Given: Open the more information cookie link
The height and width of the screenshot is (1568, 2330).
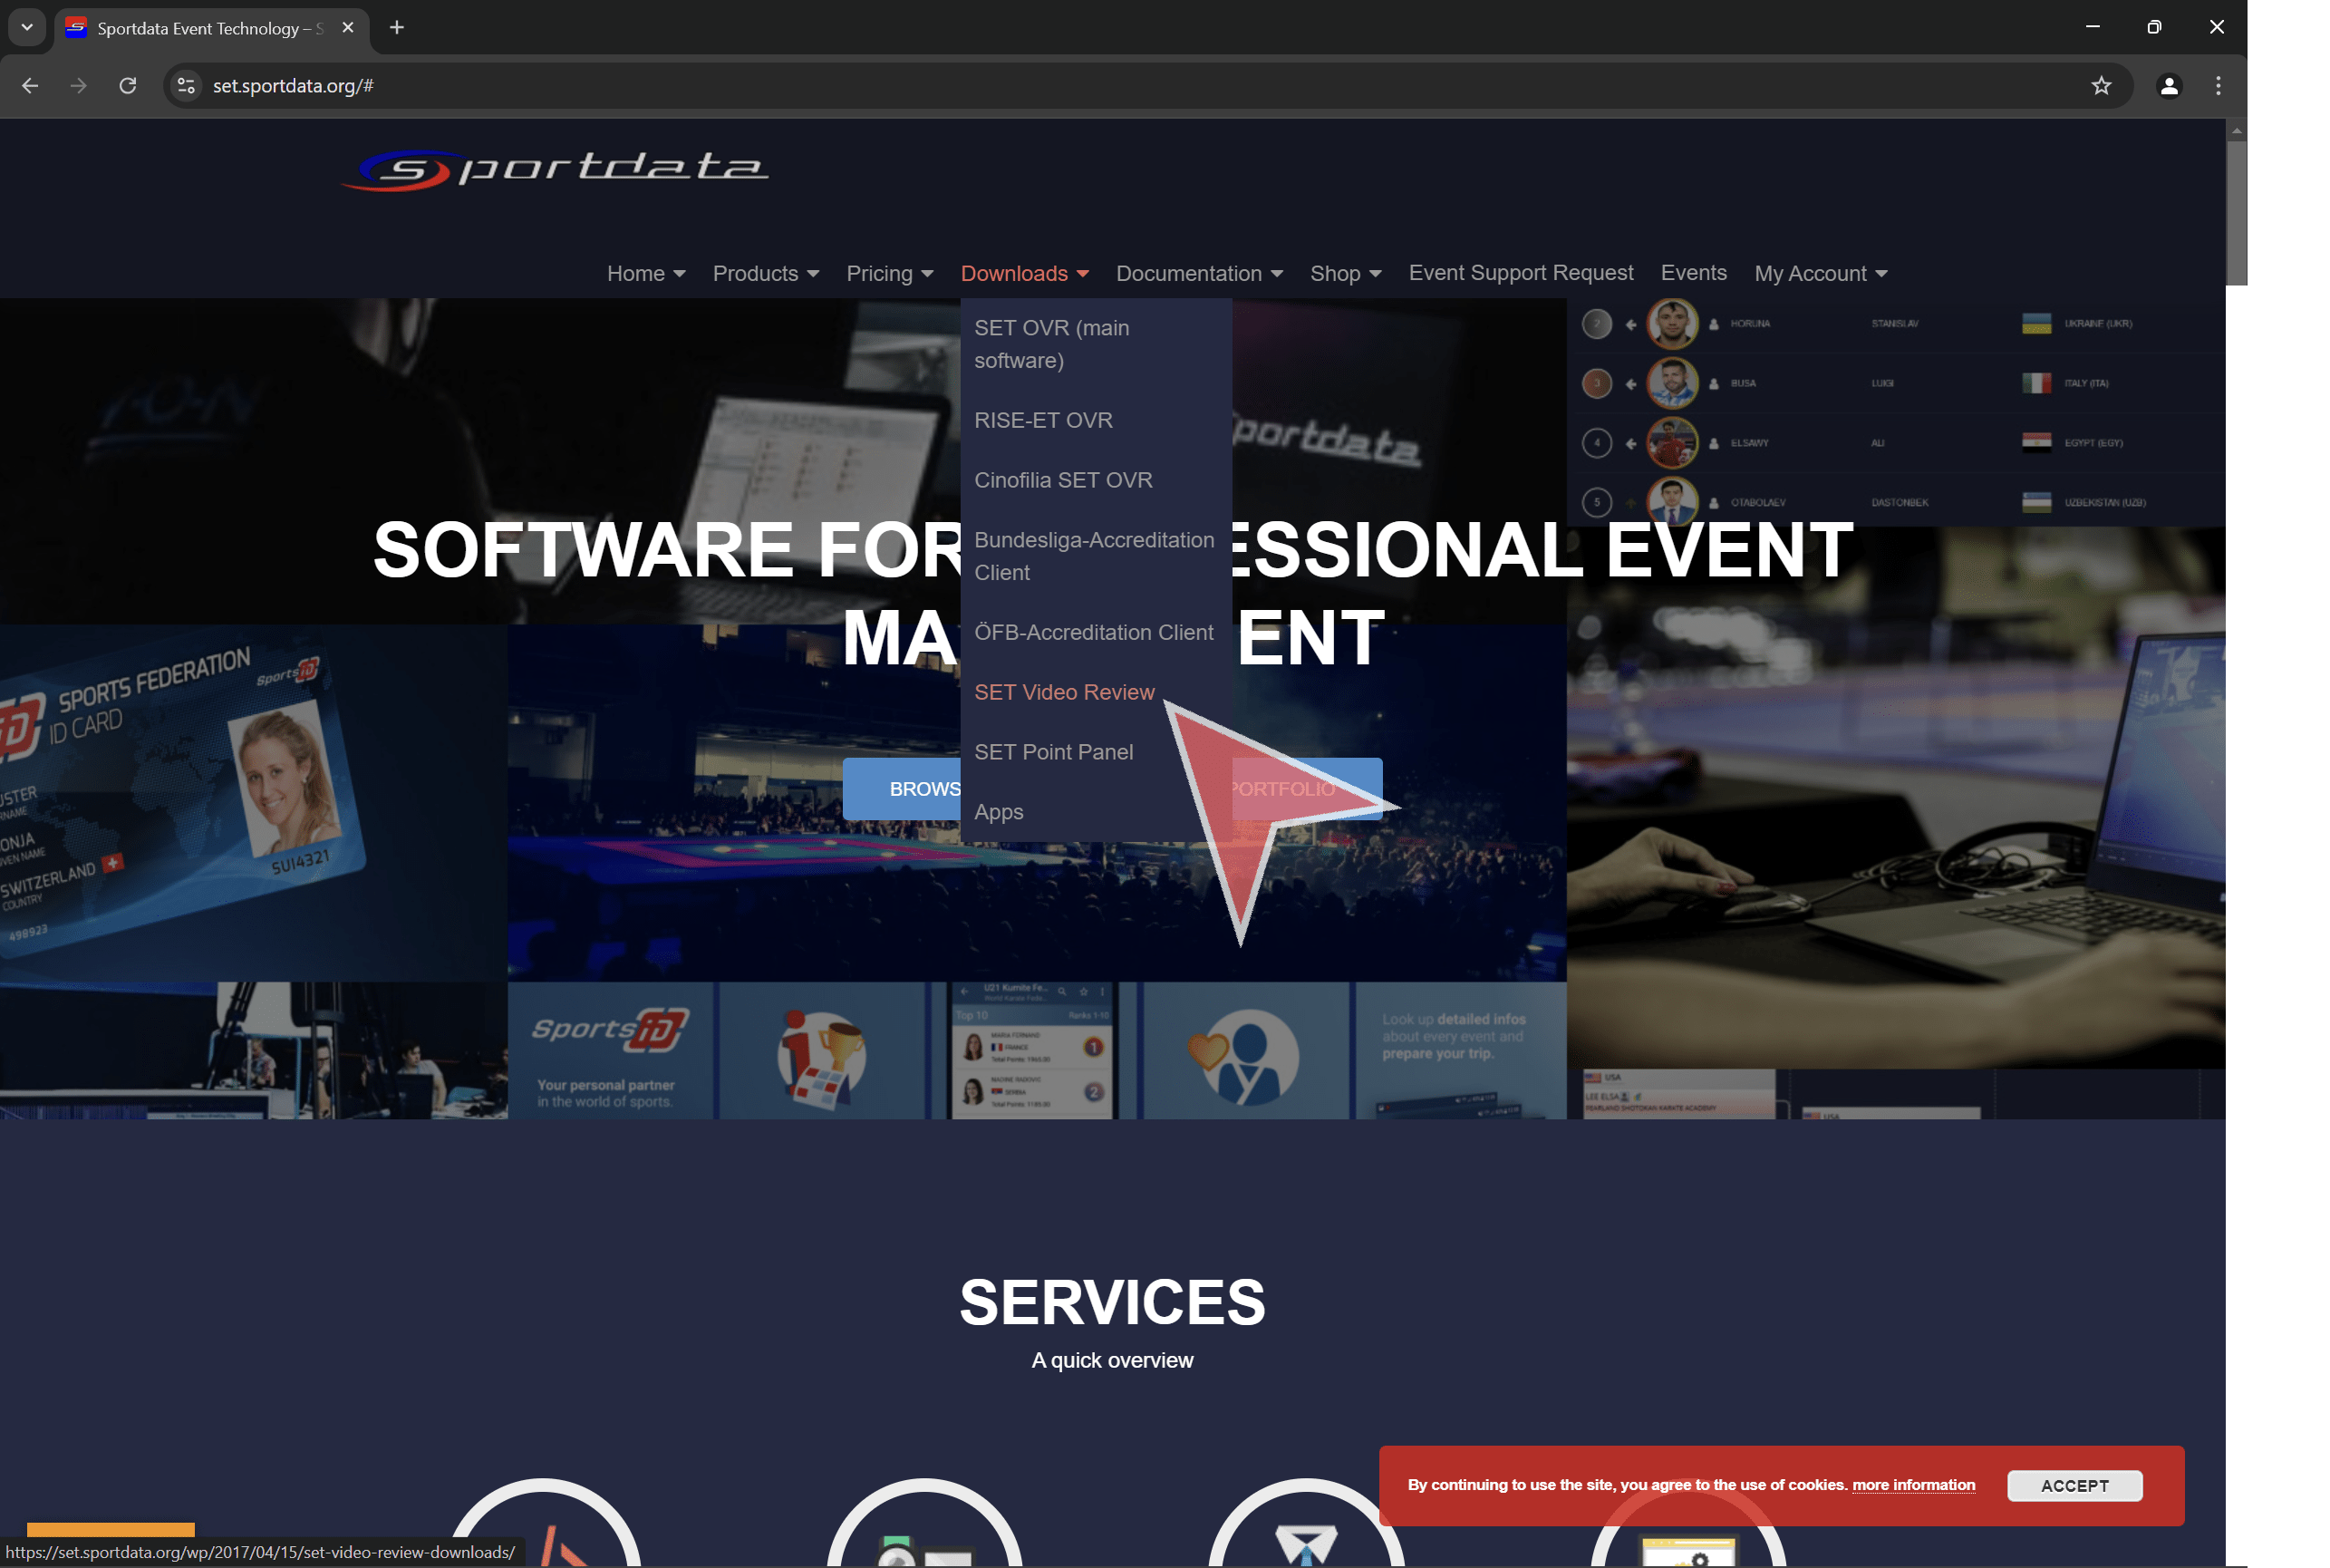Looking at the screenshot, I should click(1913, 1485).
